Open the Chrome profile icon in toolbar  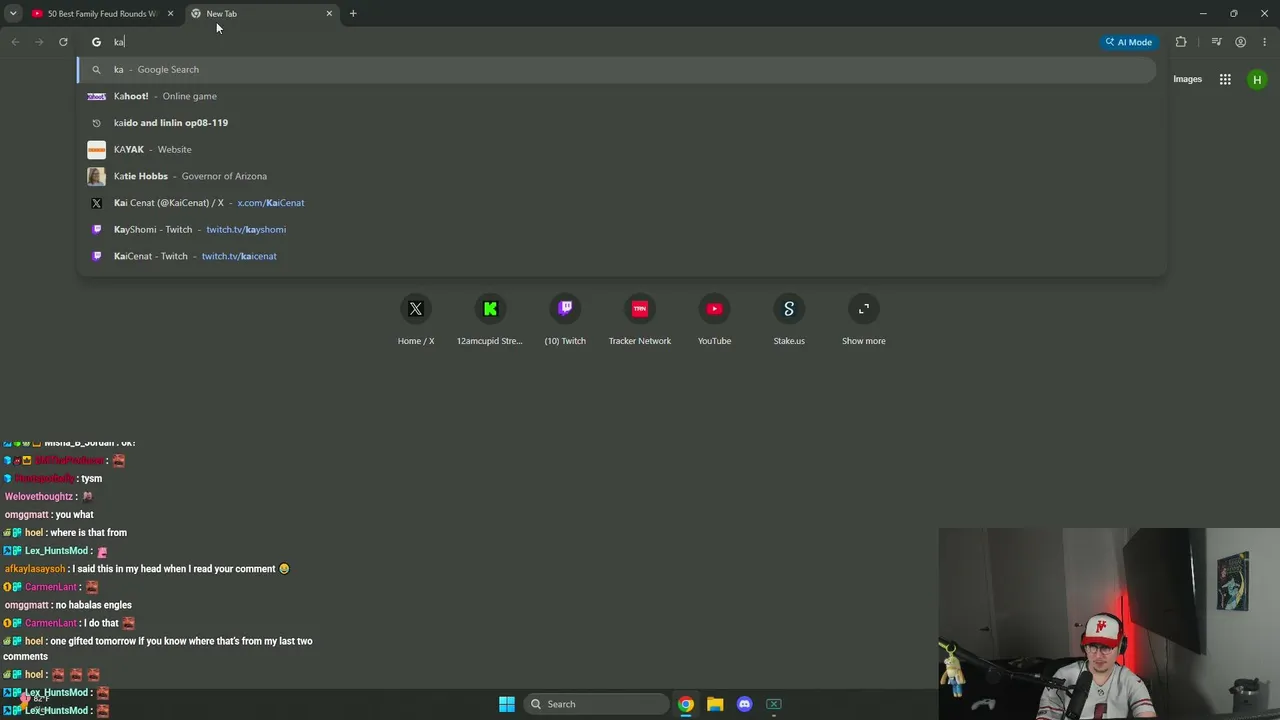point(1240,42)
